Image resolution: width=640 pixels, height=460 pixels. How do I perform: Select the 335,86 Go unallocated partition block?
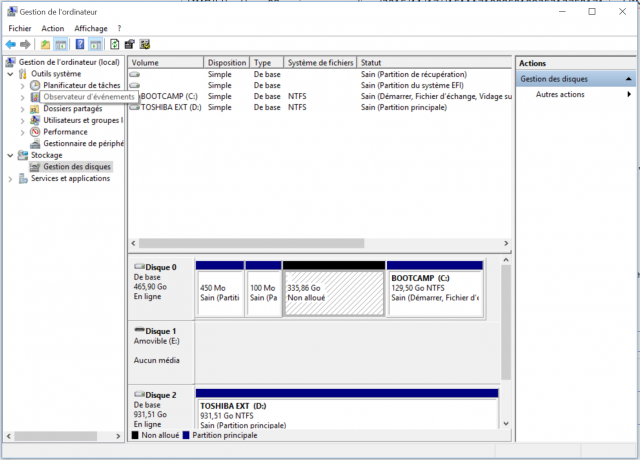coord(334,291)
